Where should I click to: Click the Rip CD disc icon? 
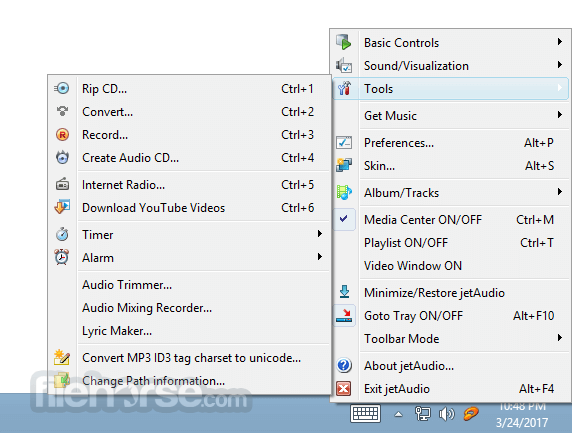[62, 89]
